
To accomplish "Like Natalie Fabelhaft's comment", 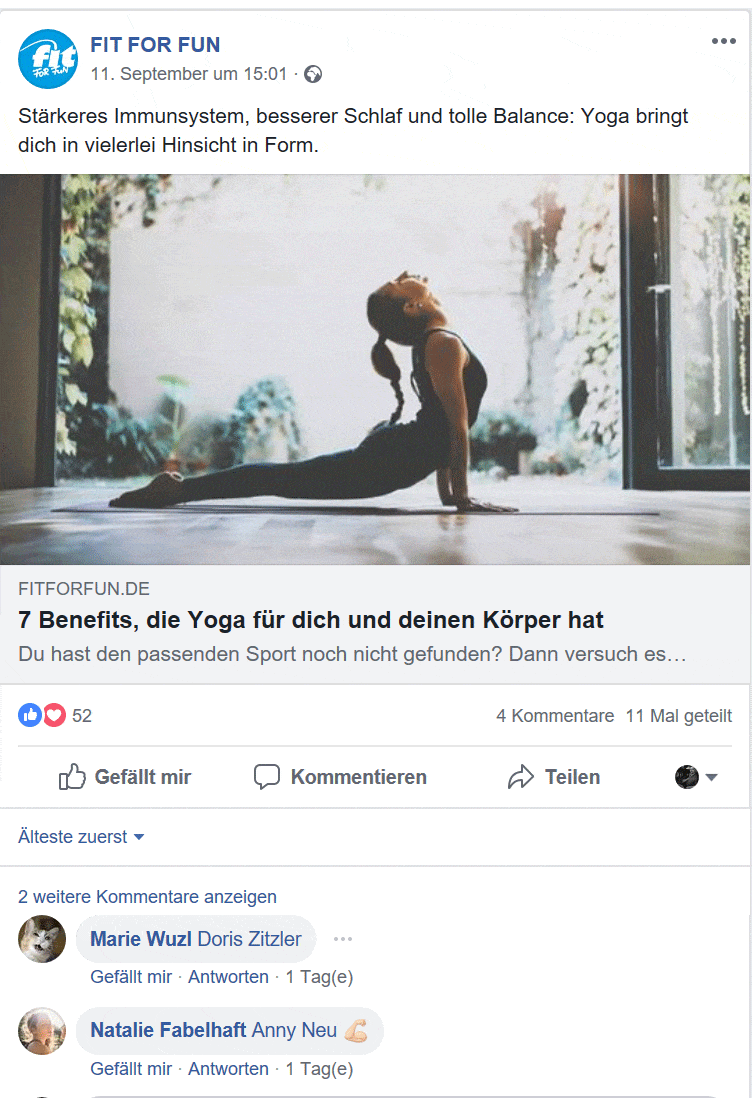I will [x=131, y=1069].
